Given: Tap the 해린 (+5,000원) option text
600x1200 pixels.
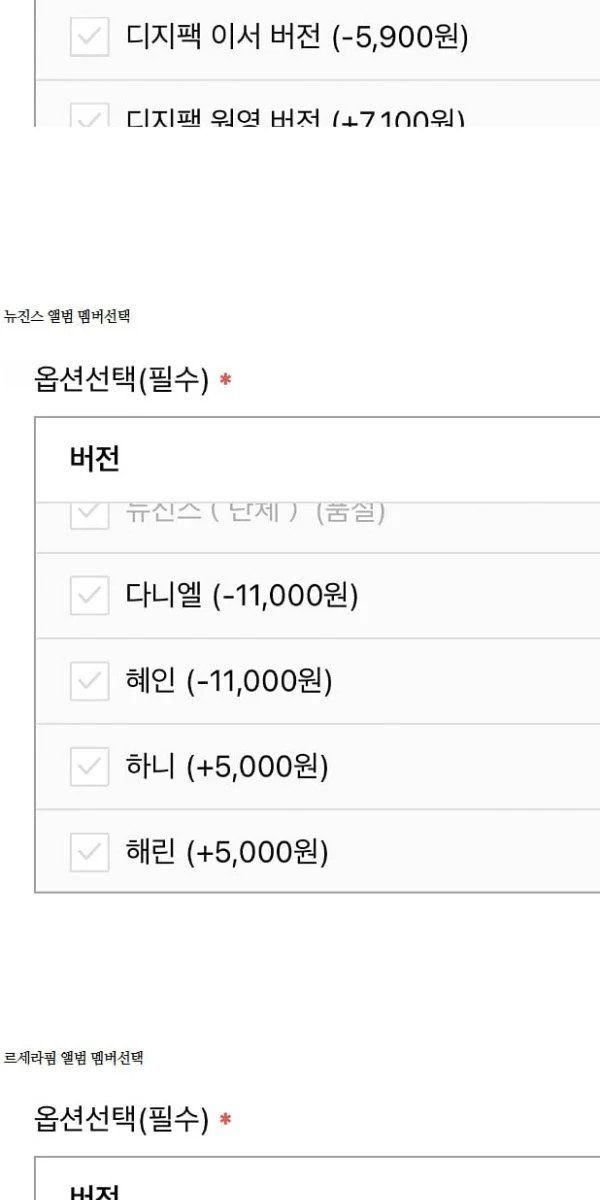Looking at the screenshot, I should tap(227, 852).
